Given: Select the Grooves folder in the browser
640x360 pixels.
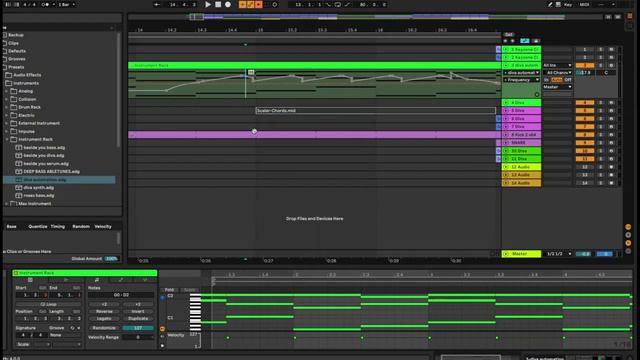Looking at the screenshot, I should click(x=17, y=59).
